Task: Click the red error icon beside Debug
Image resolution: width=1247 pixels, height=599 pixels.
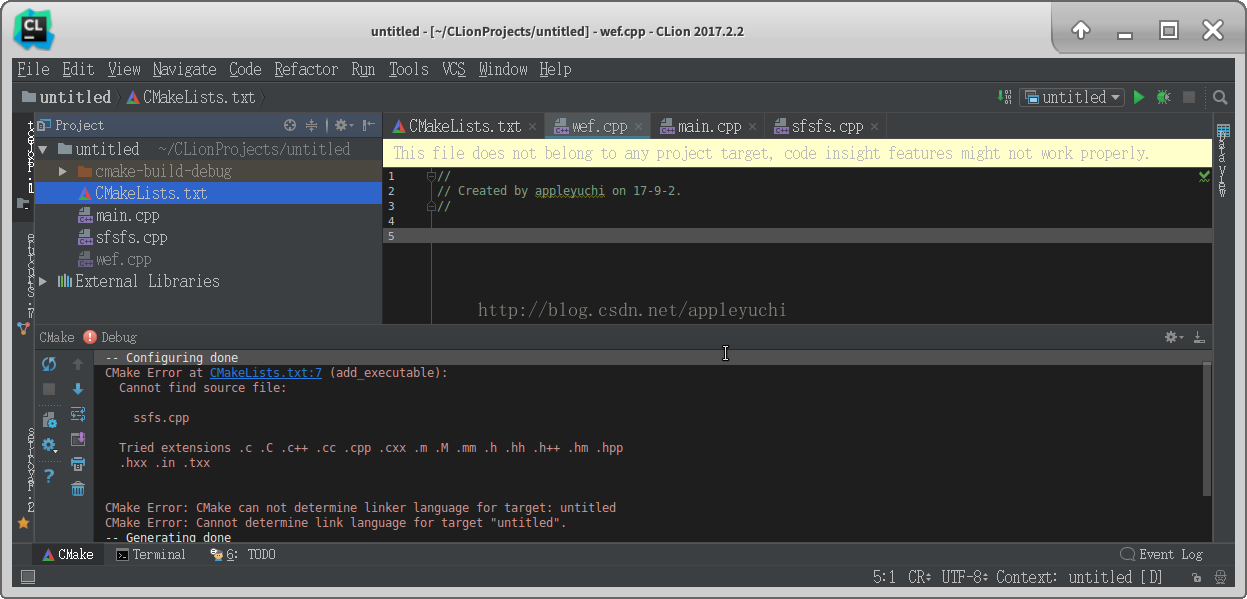Action: 90,337
